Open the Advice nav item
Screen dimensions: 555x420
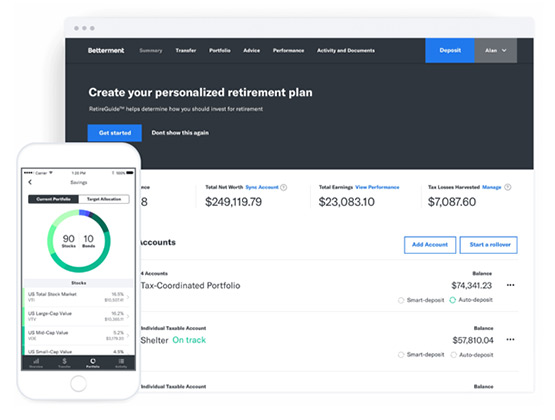(x=252, y=51)
